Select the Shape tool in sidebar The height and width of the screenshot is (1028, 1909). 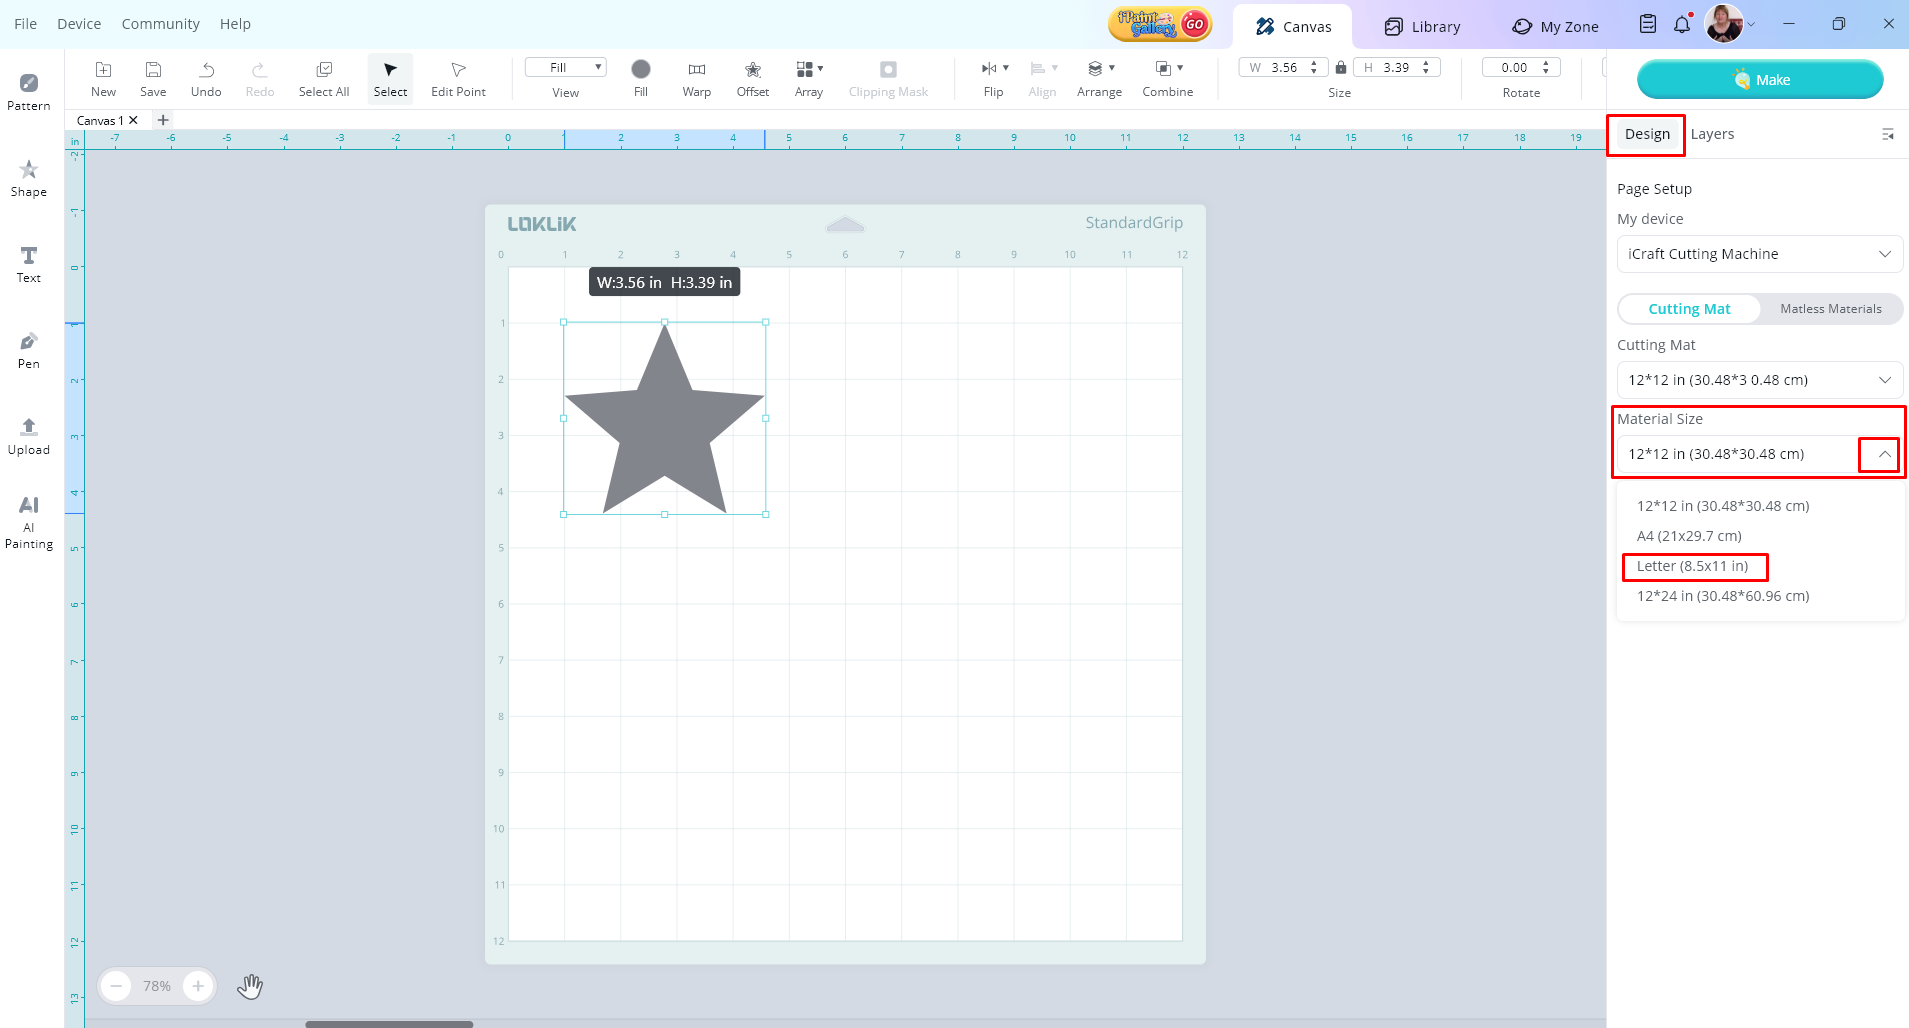(29, 178)
